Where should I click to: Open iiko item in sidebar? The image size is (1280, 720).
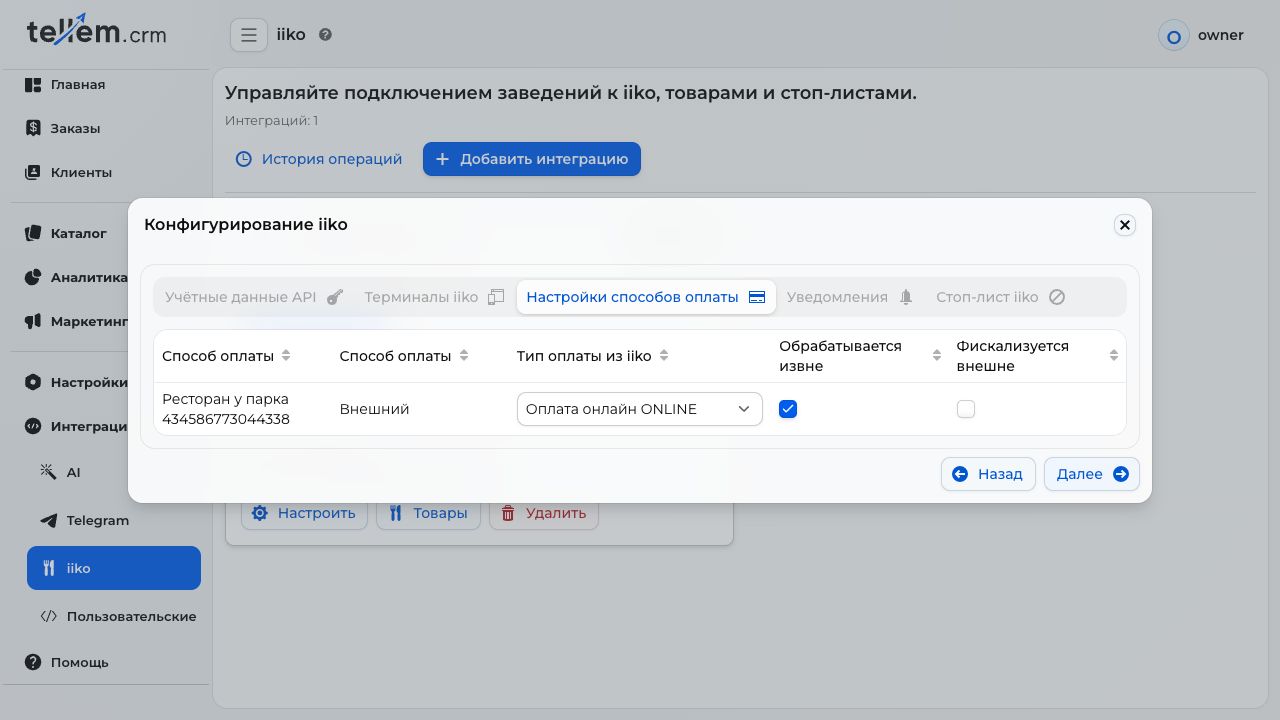[x=114, y=568]
